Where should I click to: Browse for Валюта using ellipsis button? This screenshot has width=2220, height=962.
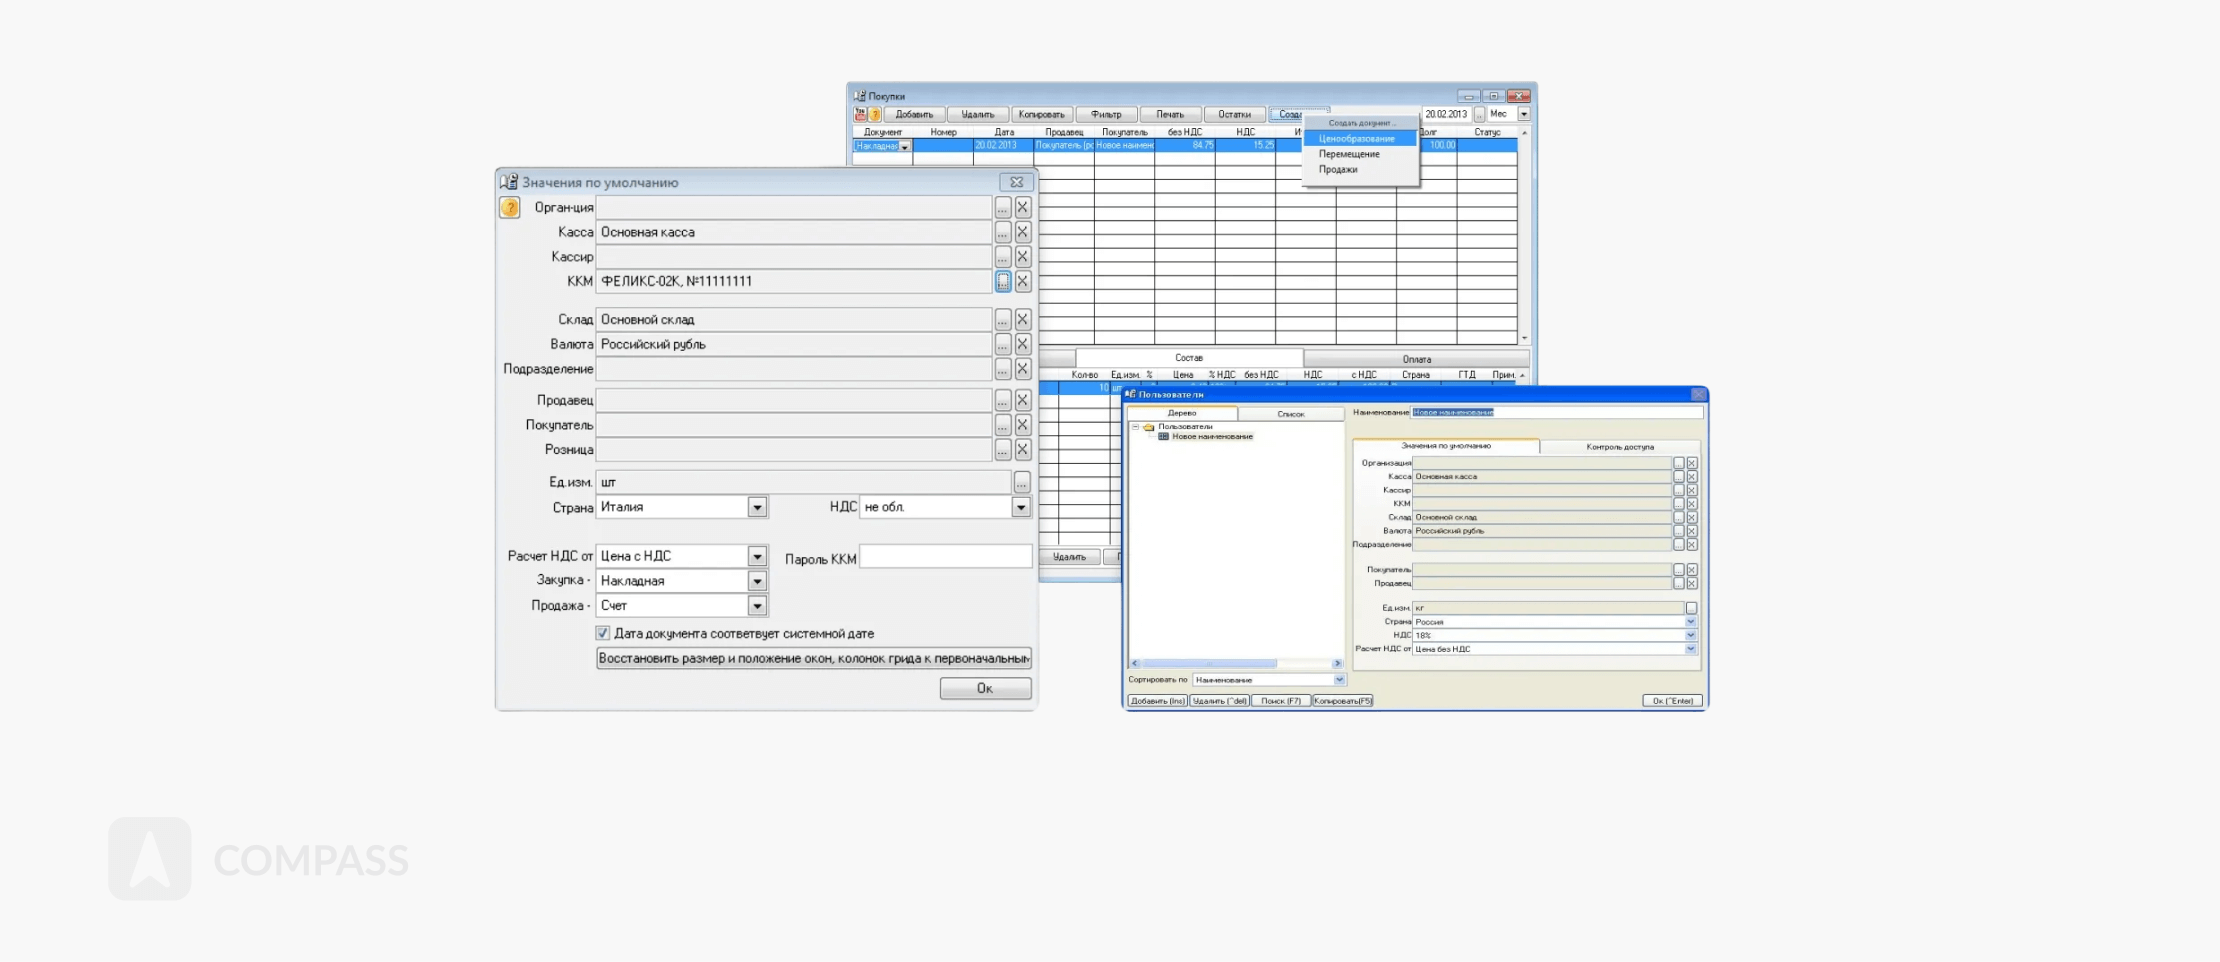point(1002,345)
